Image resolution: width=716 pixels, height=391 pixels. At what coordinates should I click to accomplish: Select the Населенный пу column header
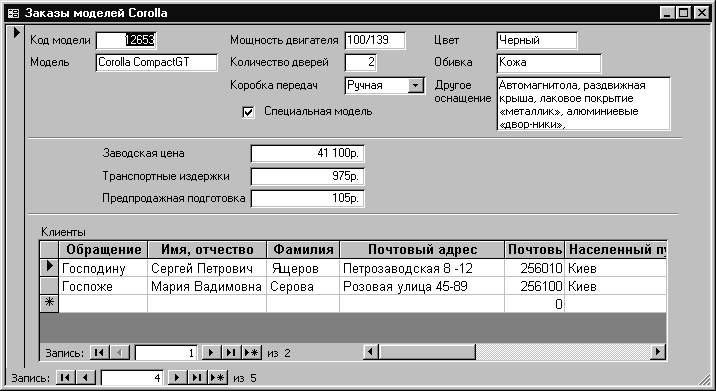point(616,249)
